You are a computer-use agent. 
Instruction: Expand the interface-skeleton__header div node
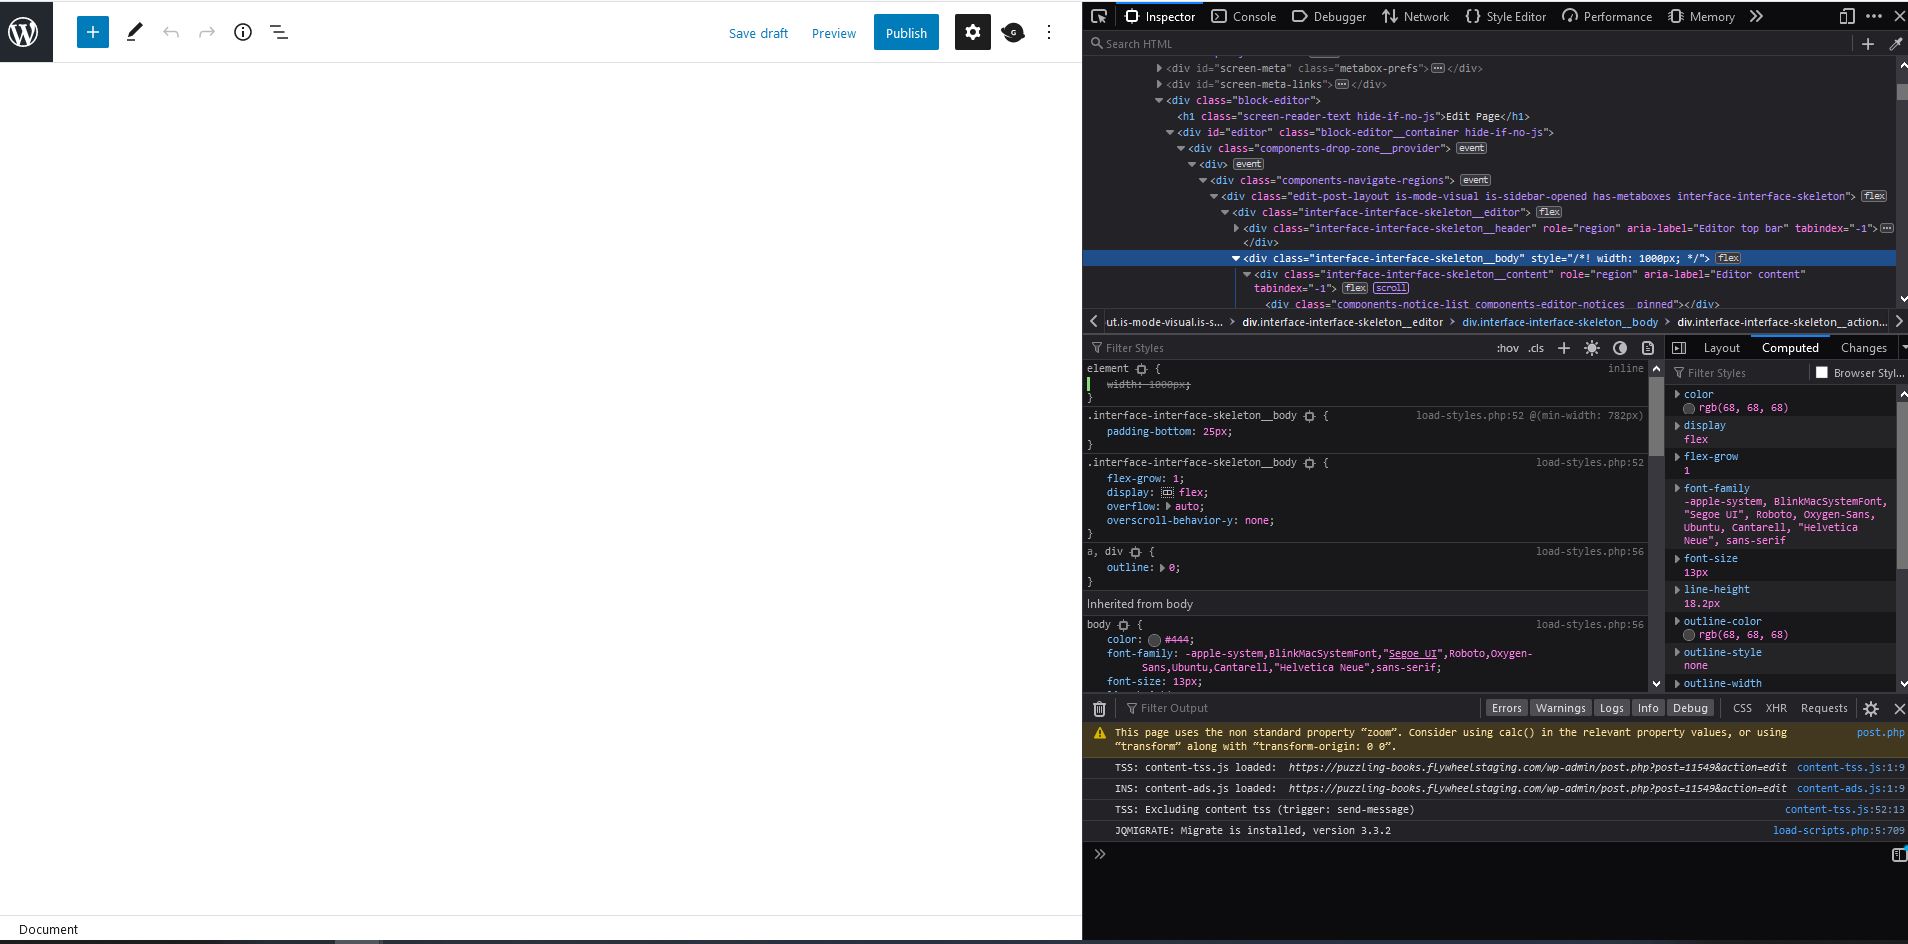tap(1236, 228)
